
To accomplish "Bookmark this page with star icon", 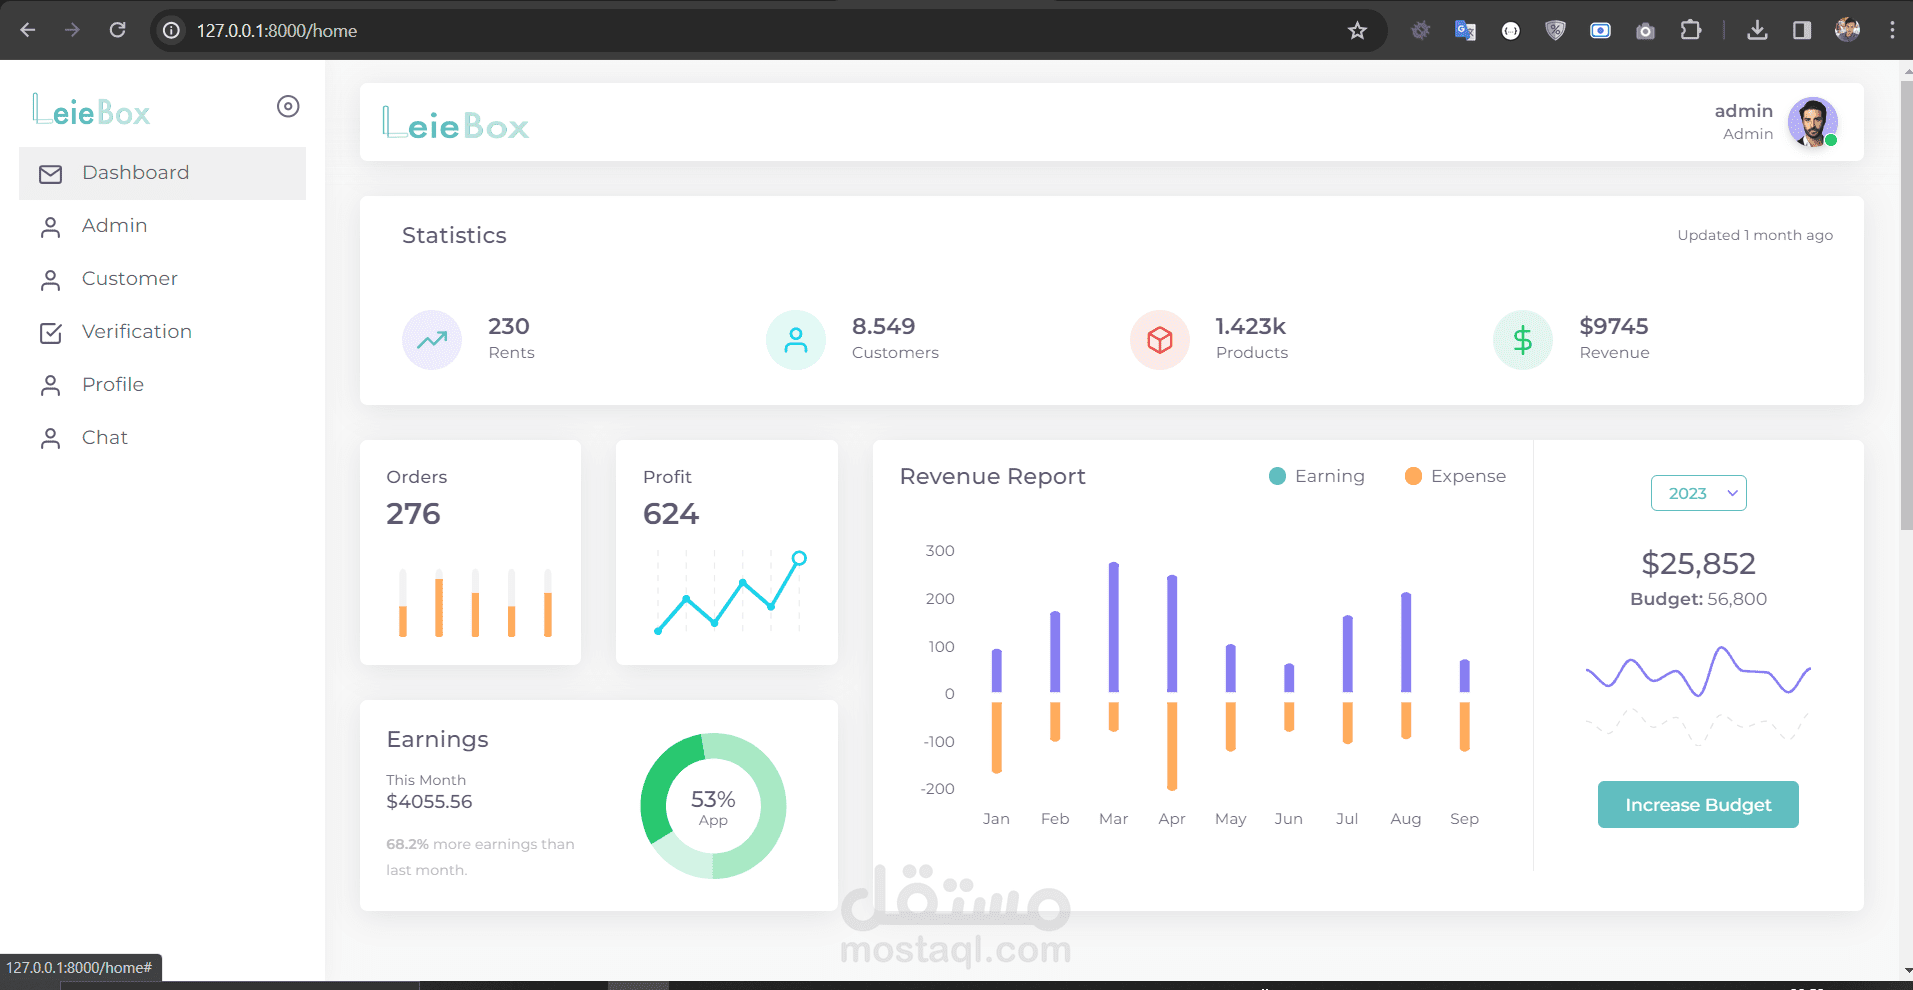I will (1357, 31).
